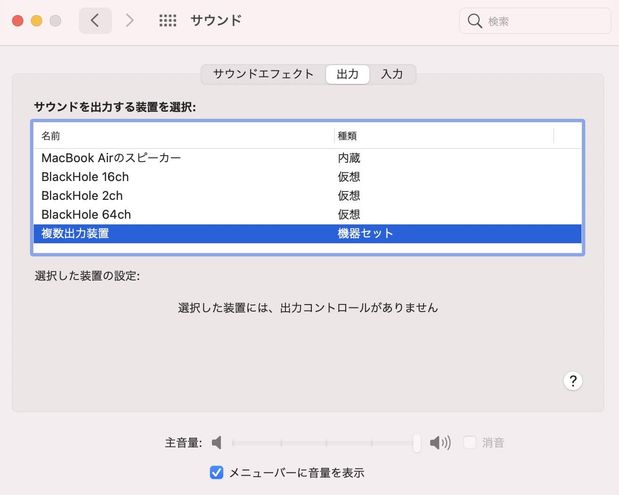Select the 出力 tab
The width and height of the screenshot is (619, 495).
point(347,74)
